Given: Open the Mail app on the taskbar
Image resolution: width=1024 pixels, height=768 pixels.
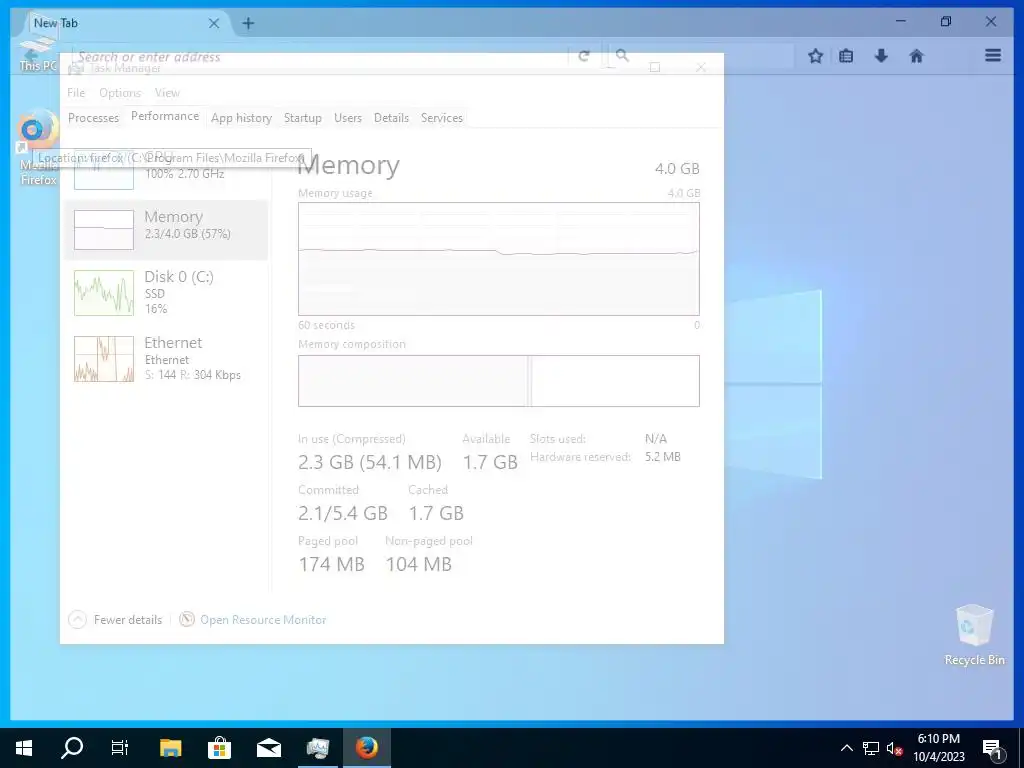Looking at the screenshot, I should pyautogui.click(x=269, y=748).
